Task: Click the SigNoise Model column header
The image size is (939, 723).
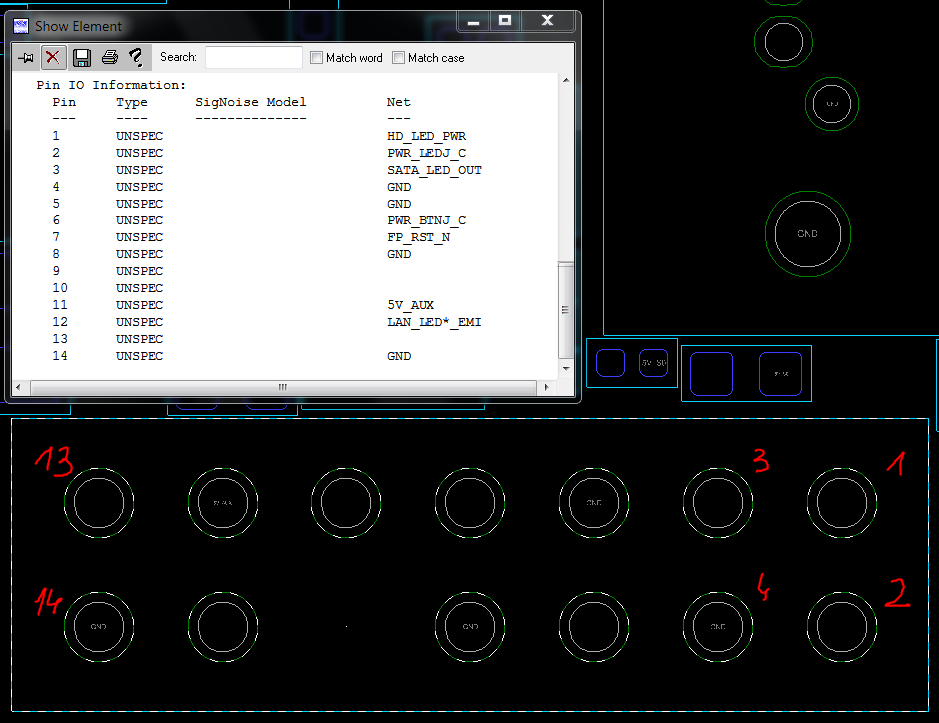Action: coord(250,102)
